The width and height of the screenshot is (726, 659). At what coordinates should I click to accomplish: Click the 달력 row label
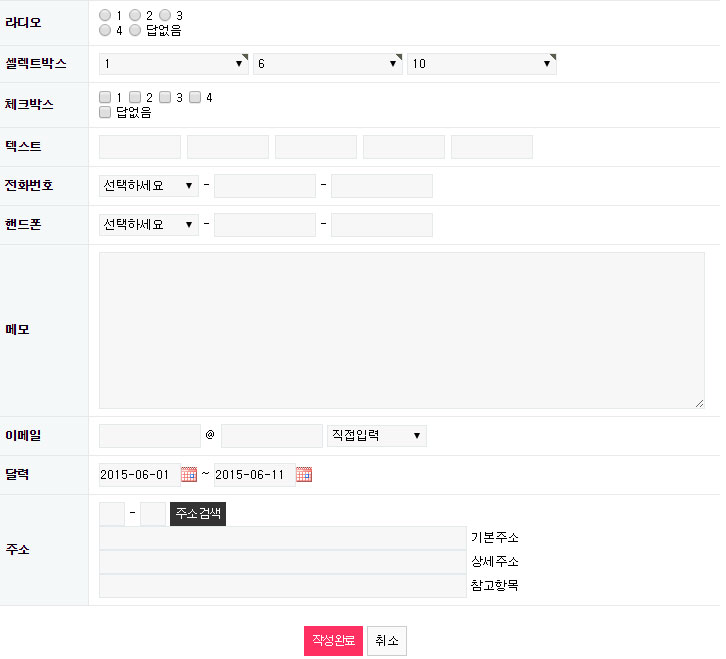click(17, 474)
